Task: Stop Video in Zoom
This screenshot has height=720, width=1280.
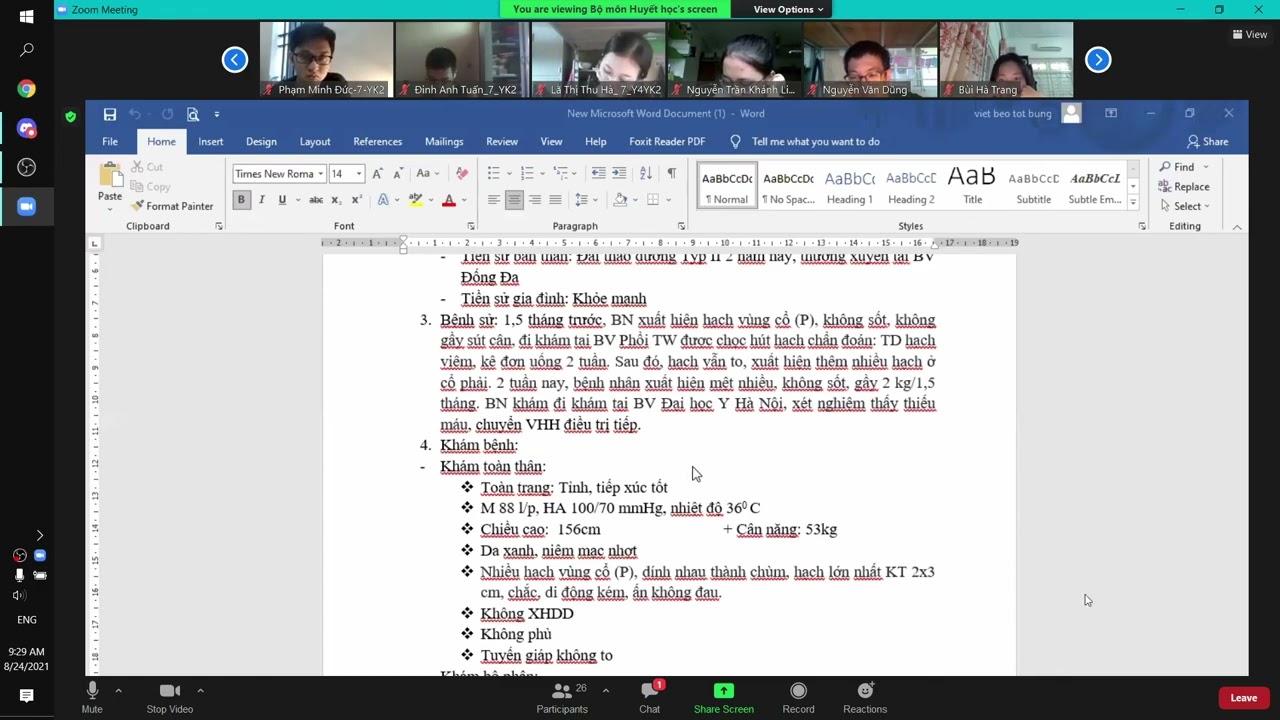Action: click(x=170, y=697)
